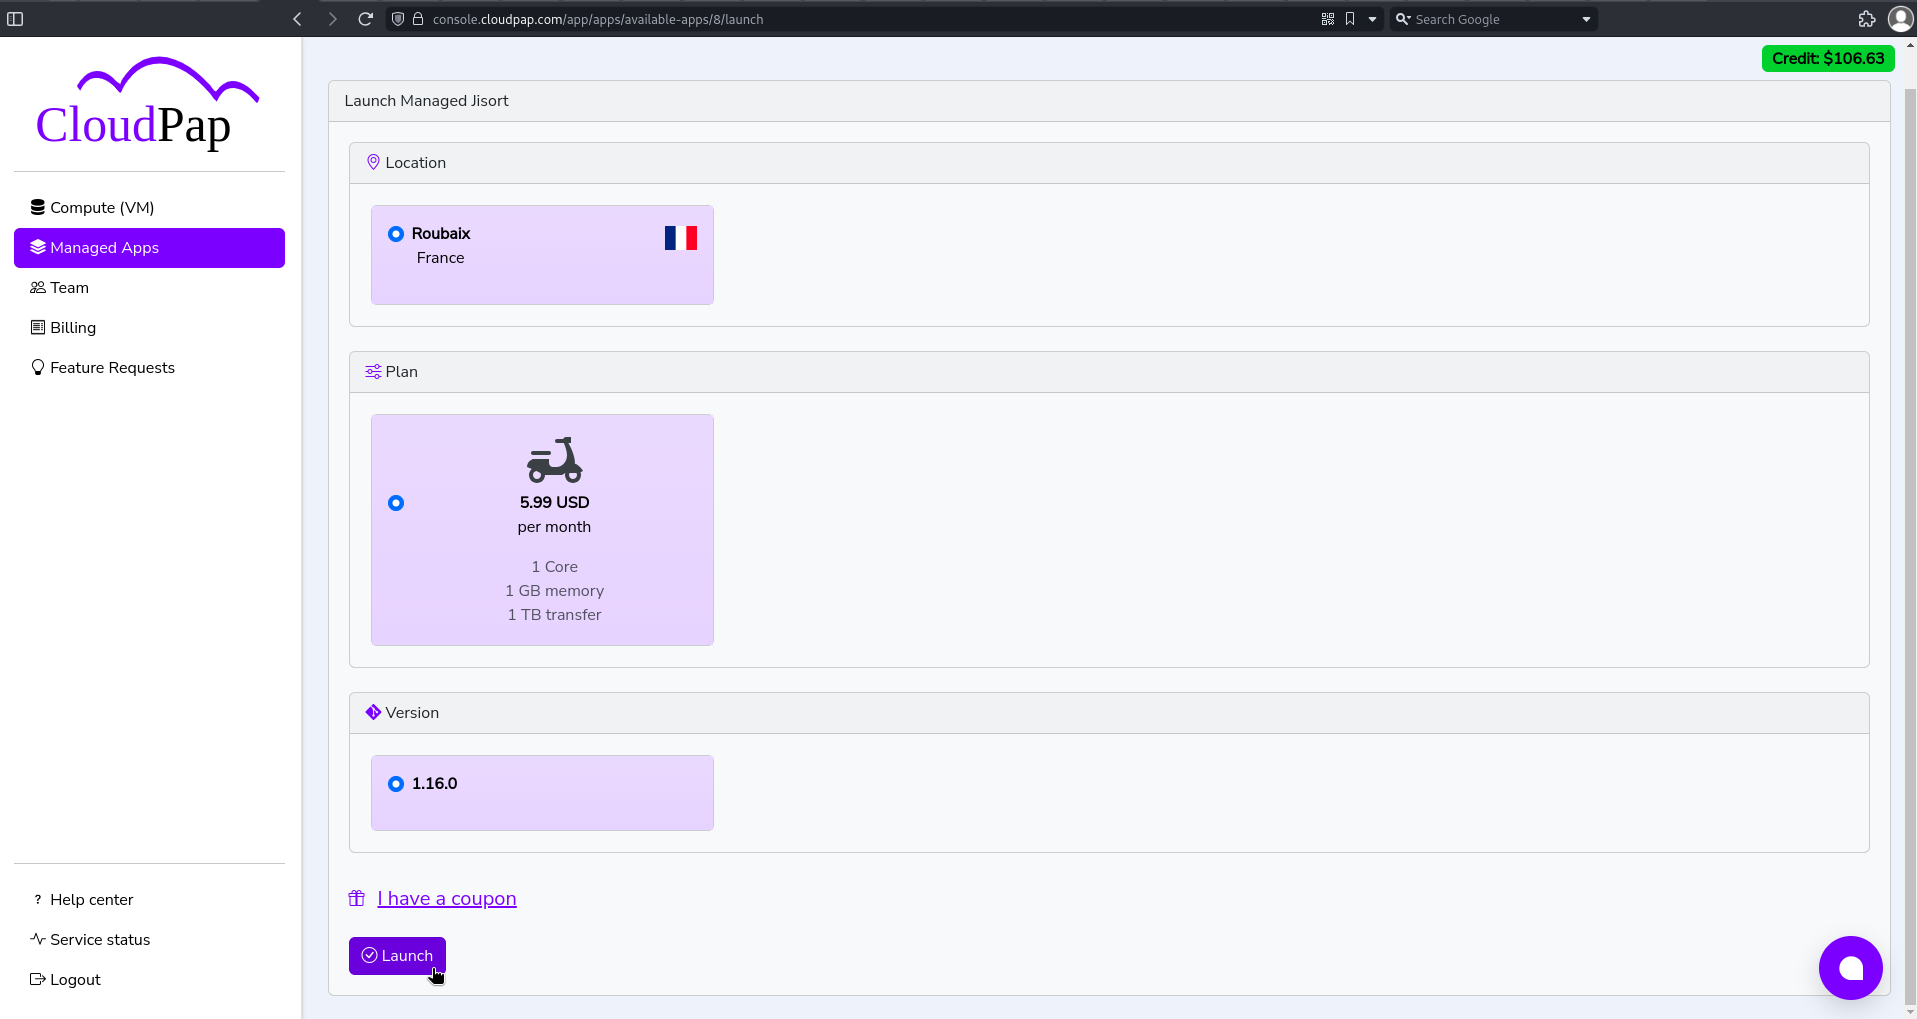Image resolution: width=1917 pixels, height=1019 pixels.
Task: Click the CloudPap logo
Action: pyautogui.click(x=147, y=104)
